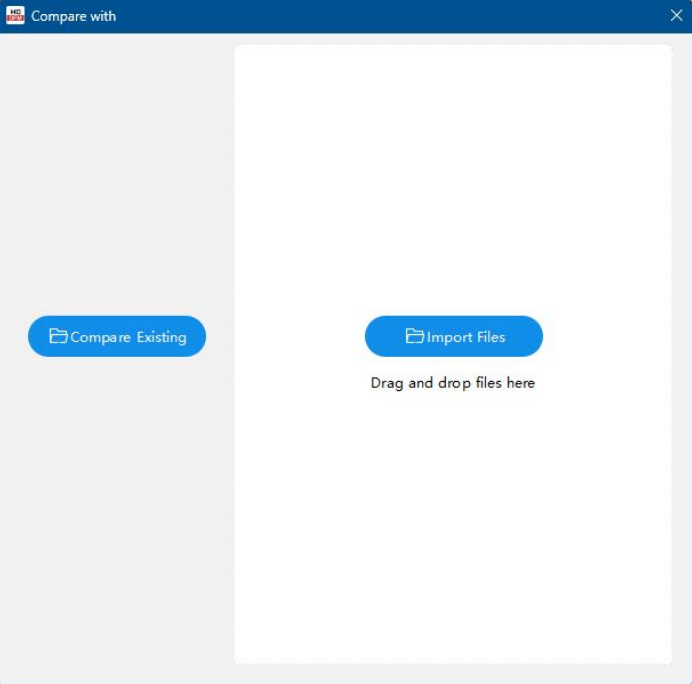This screenshot has width=692, height=684.
Task: Click the white drop zone below the drag text
Action: (x=453, y=520)
